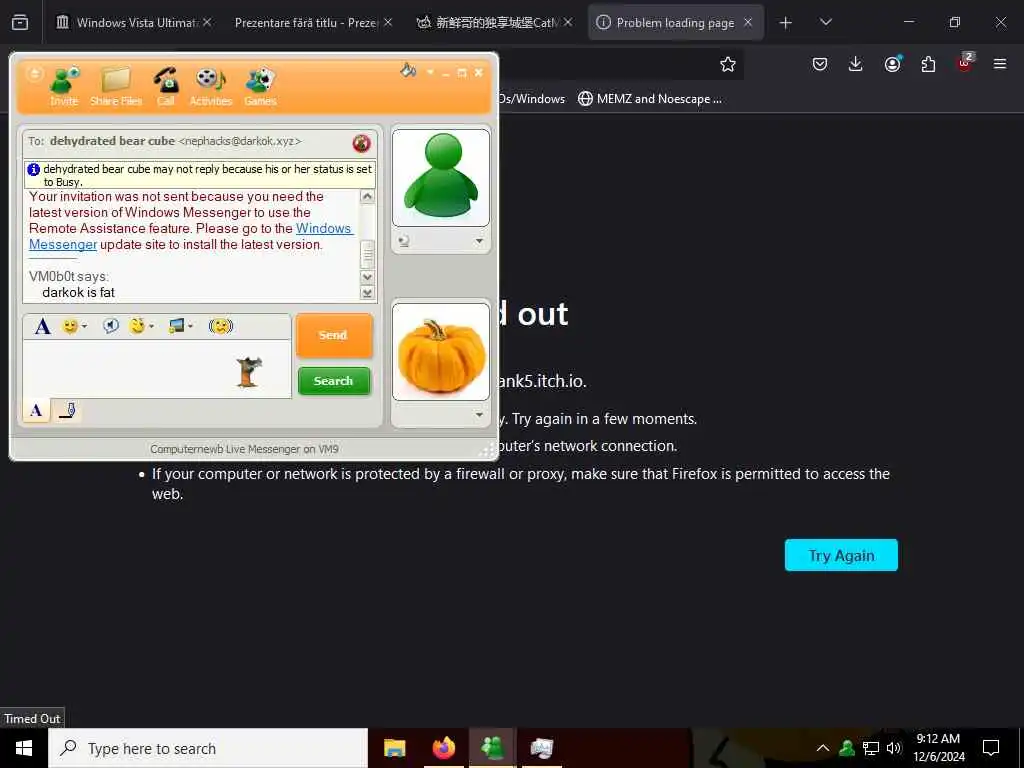Expand the Messenger show menu arrow

[430, 72]
